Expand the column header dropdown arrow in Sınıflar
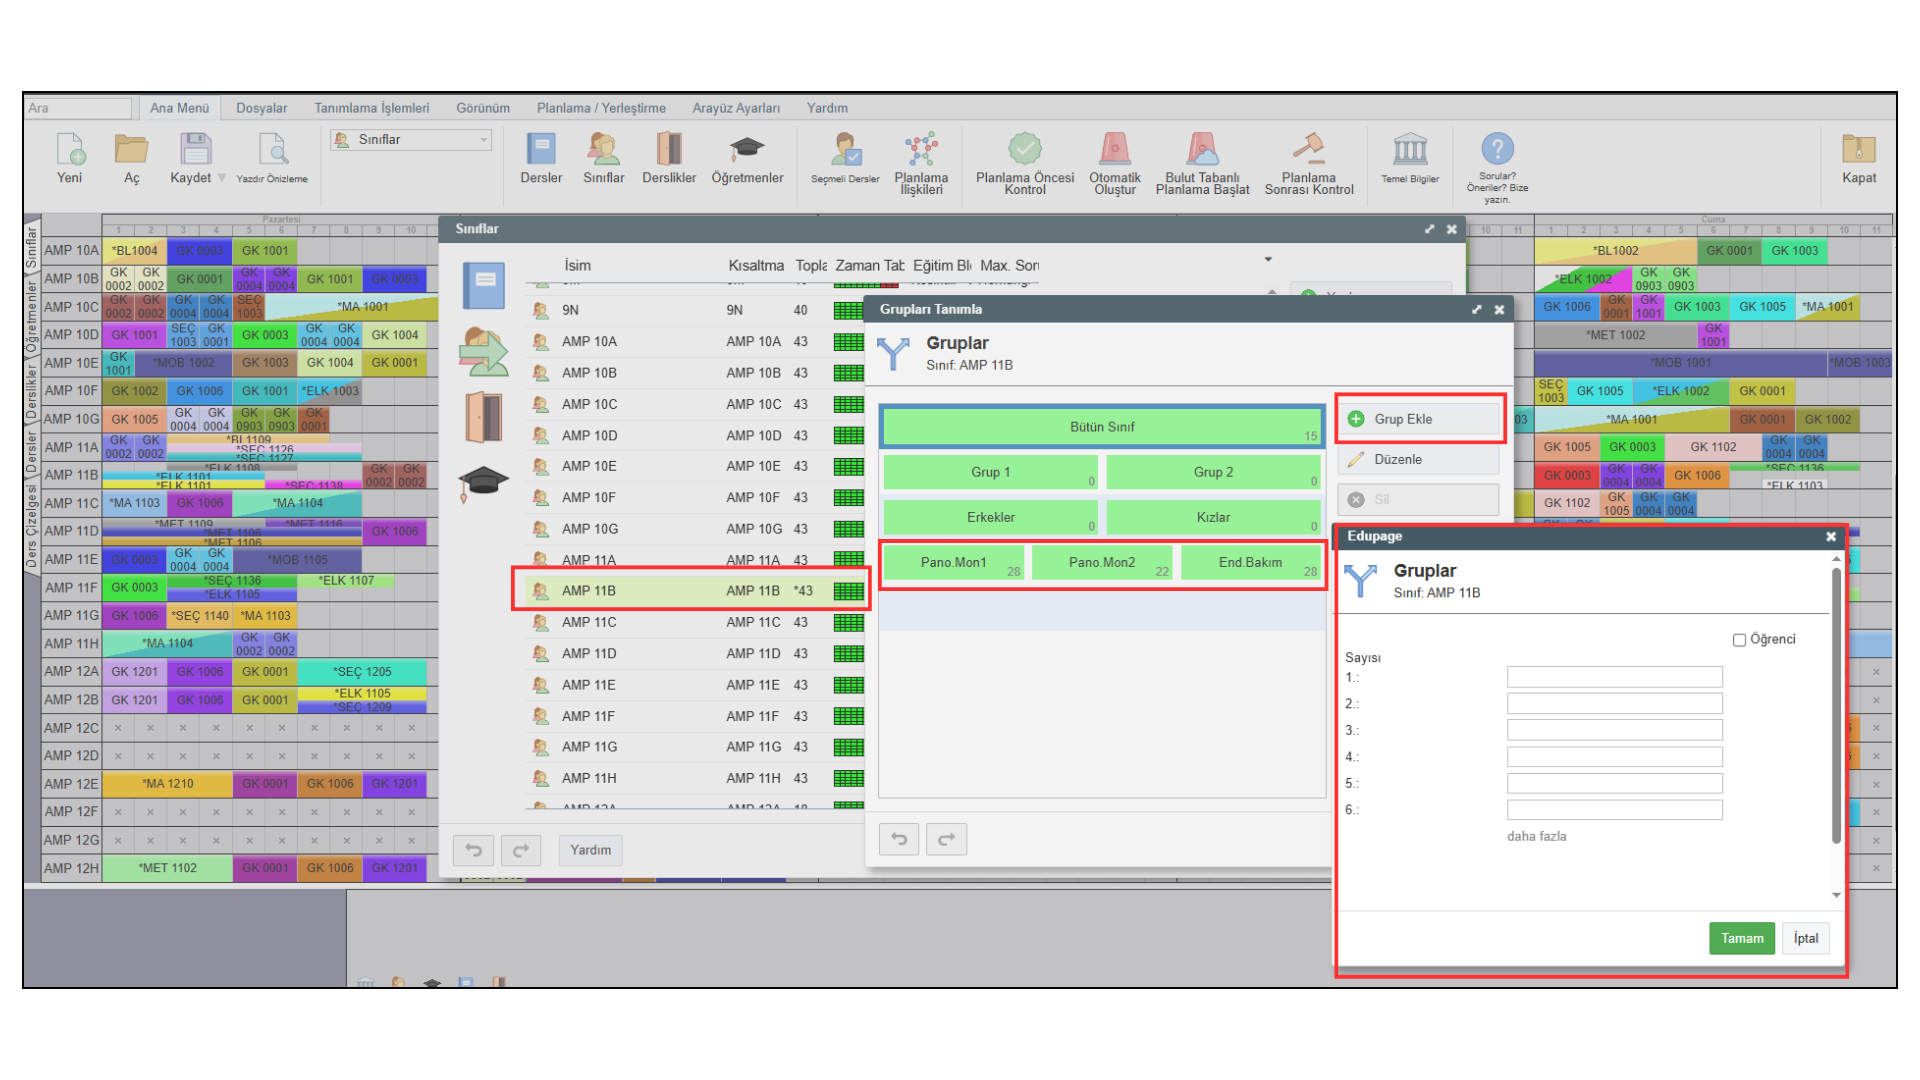1920x1080 pixels. [1268, 260]
